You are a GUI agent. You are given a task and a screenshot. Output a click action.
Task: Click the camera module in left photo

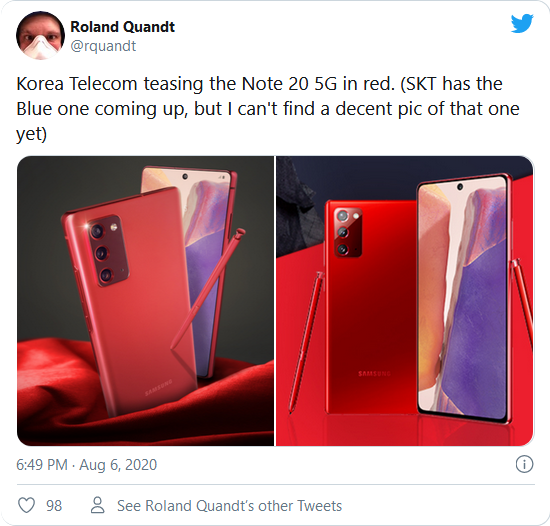point(108,251)
